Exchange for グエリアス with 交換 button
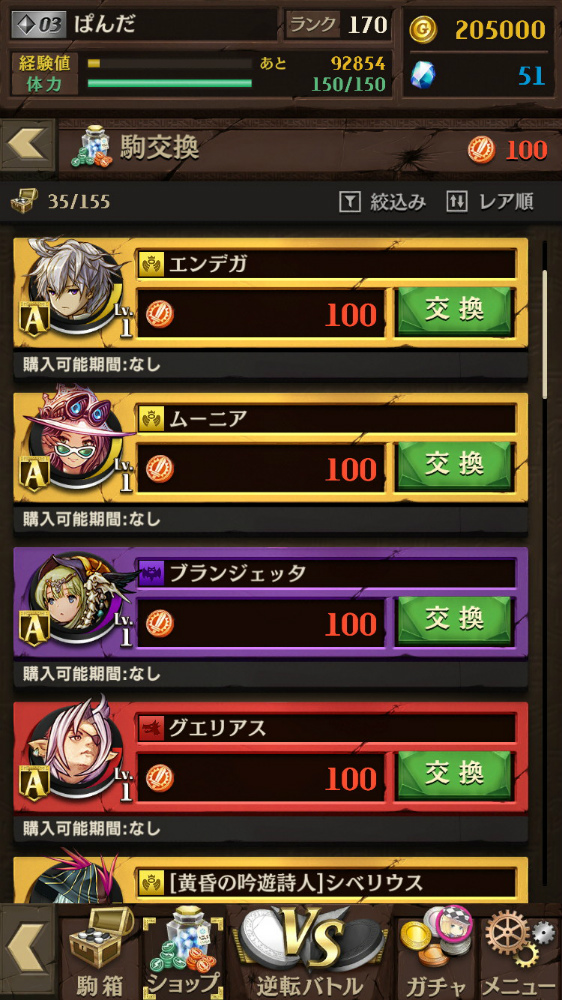Viewport: 562px width, 1000px height. pos(455,776)
